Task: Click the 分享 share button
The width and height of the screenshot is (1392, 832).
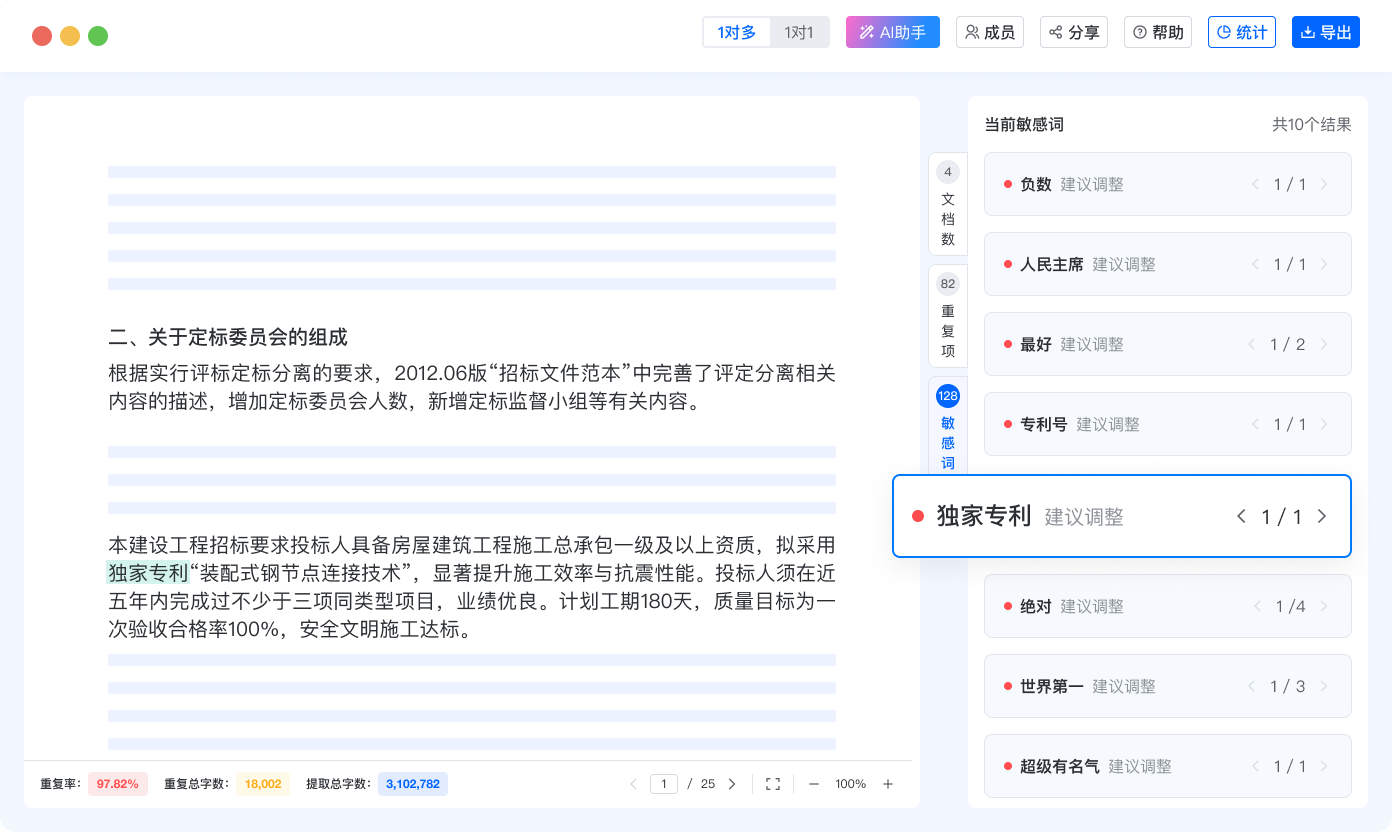Action: point(1074,32)
